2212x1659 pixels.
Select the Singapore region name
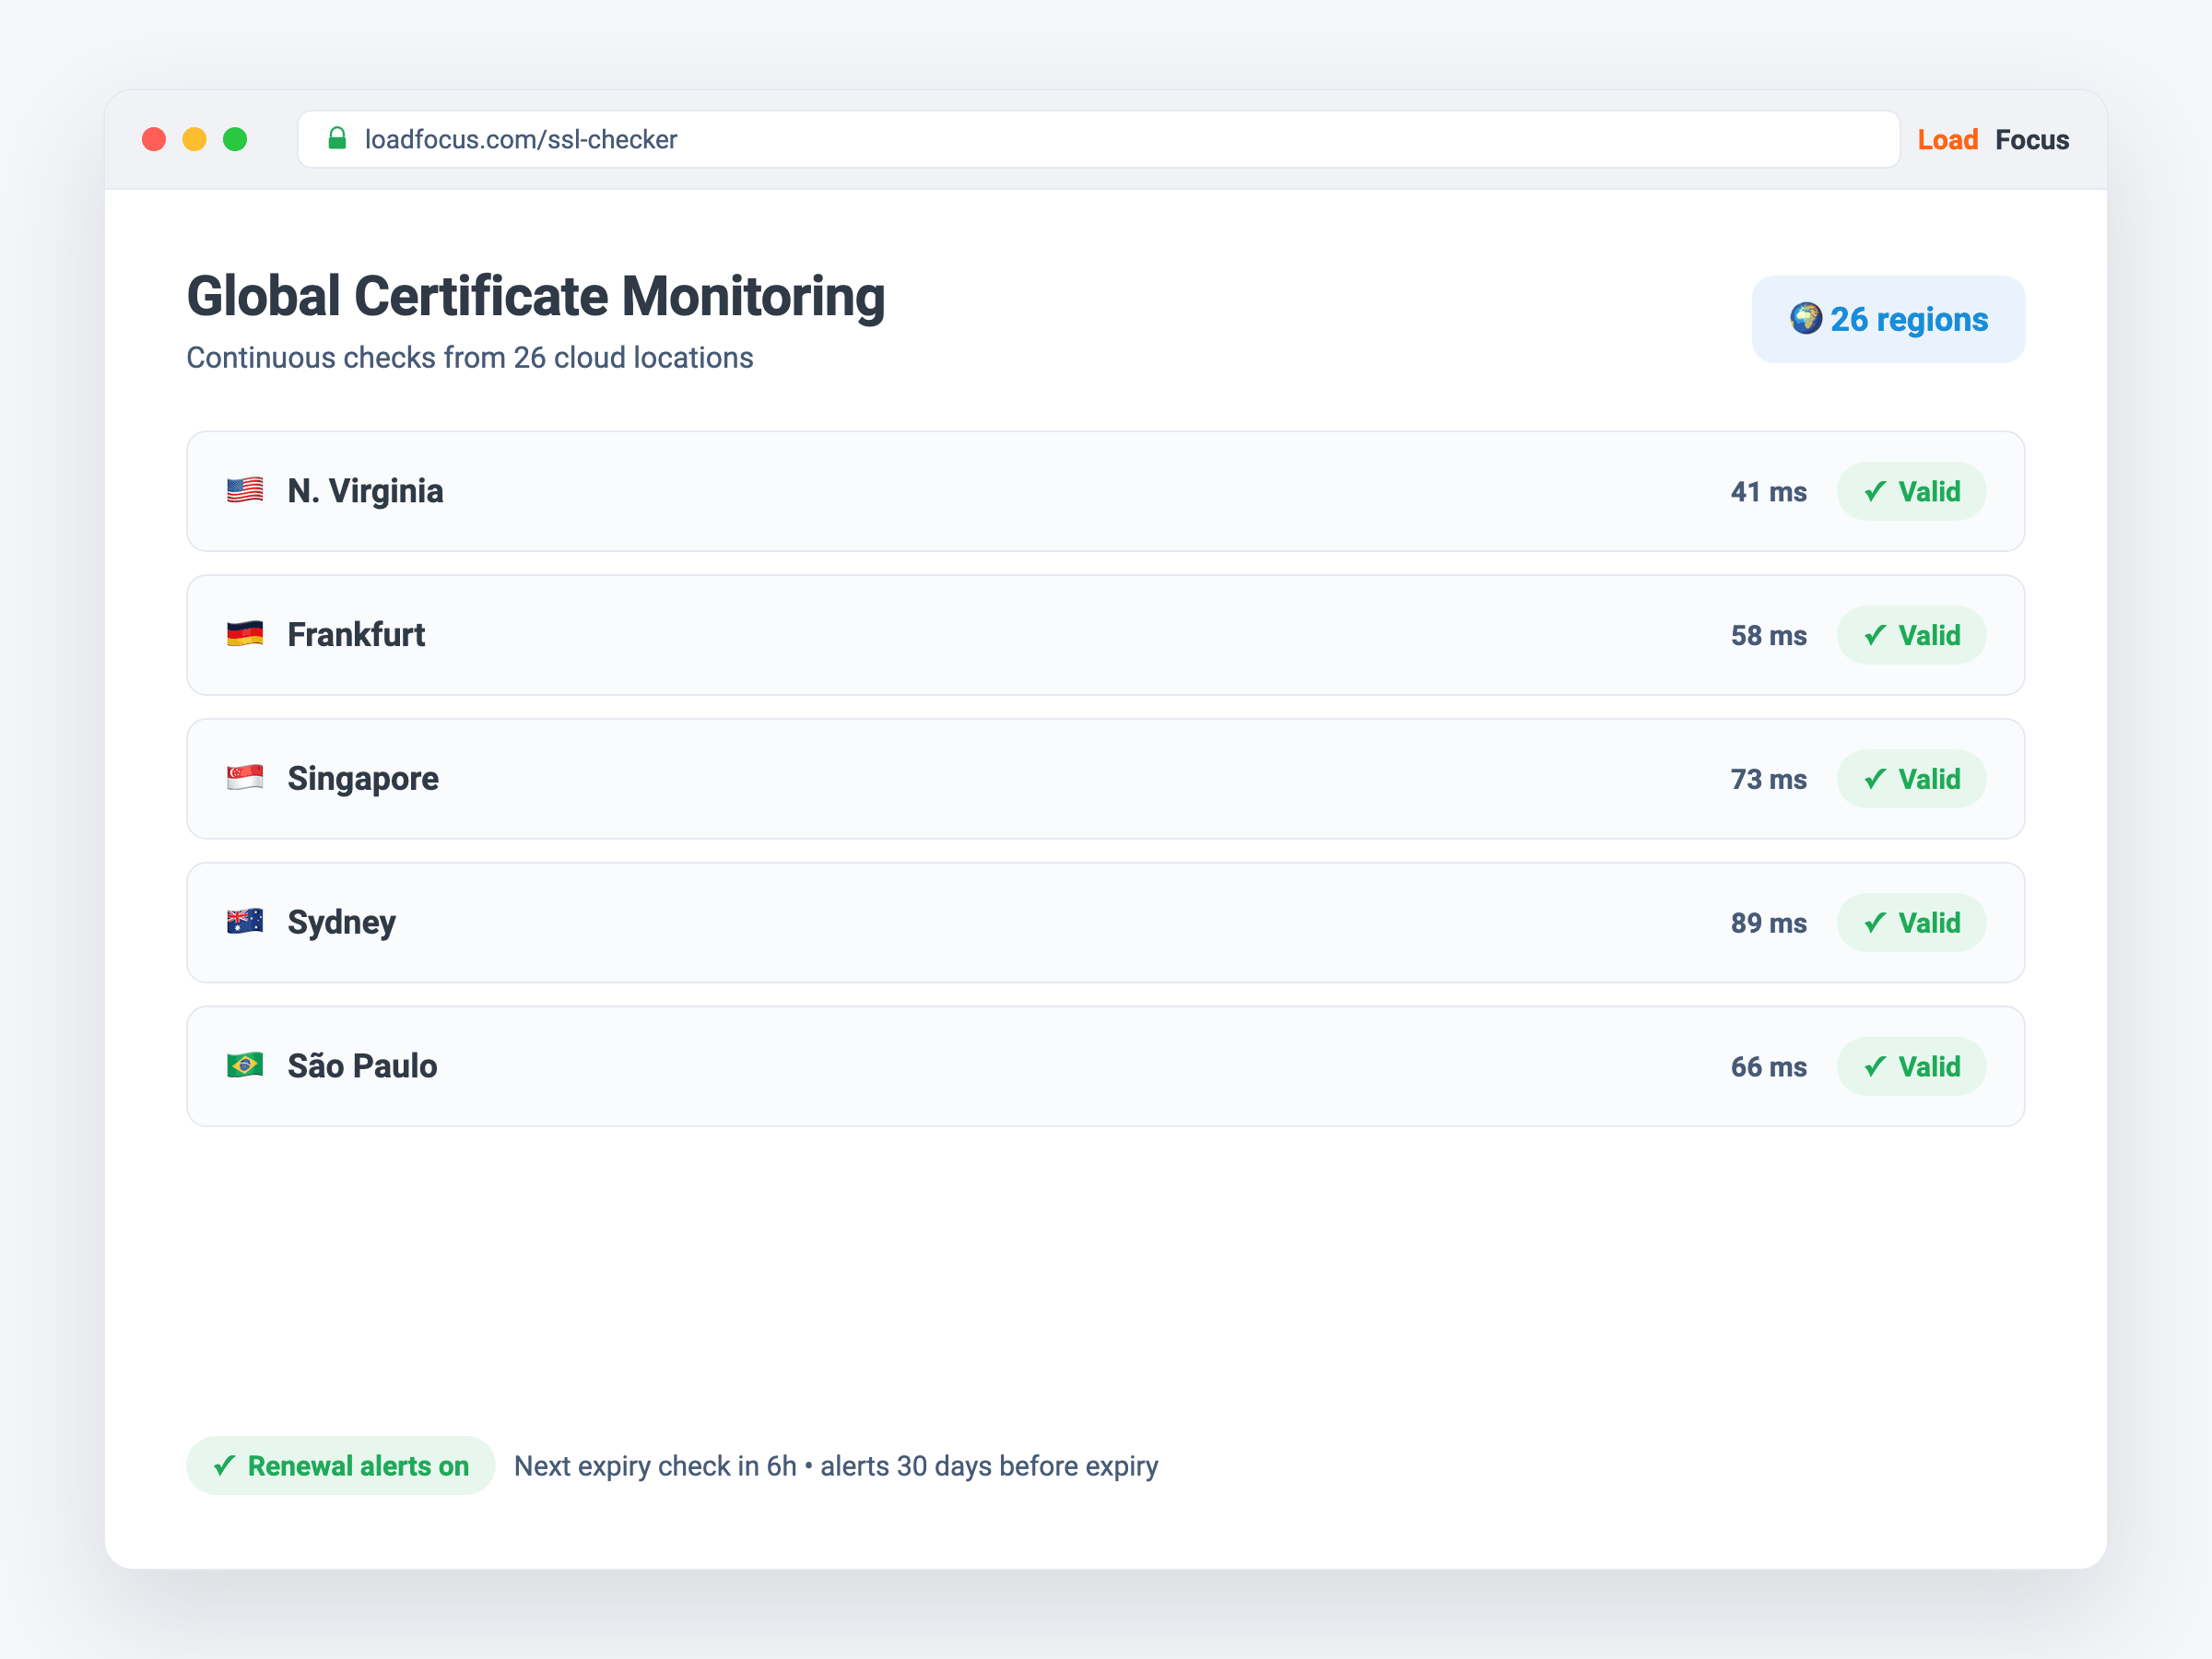point(363,779)
